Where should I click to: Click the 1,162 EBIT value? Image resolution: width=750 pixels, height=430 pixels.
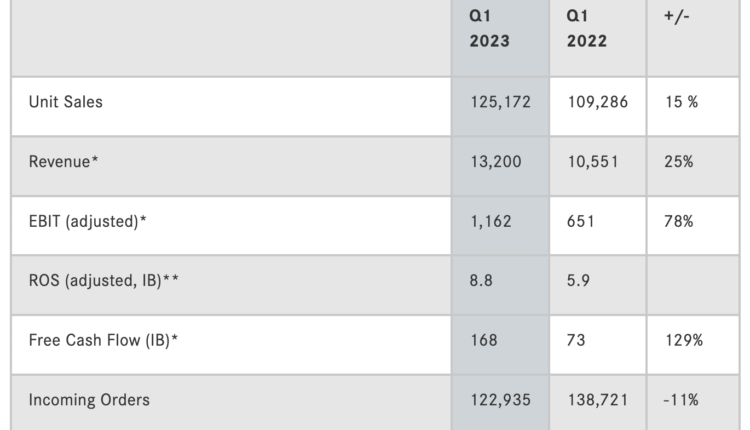pos(491,221)
